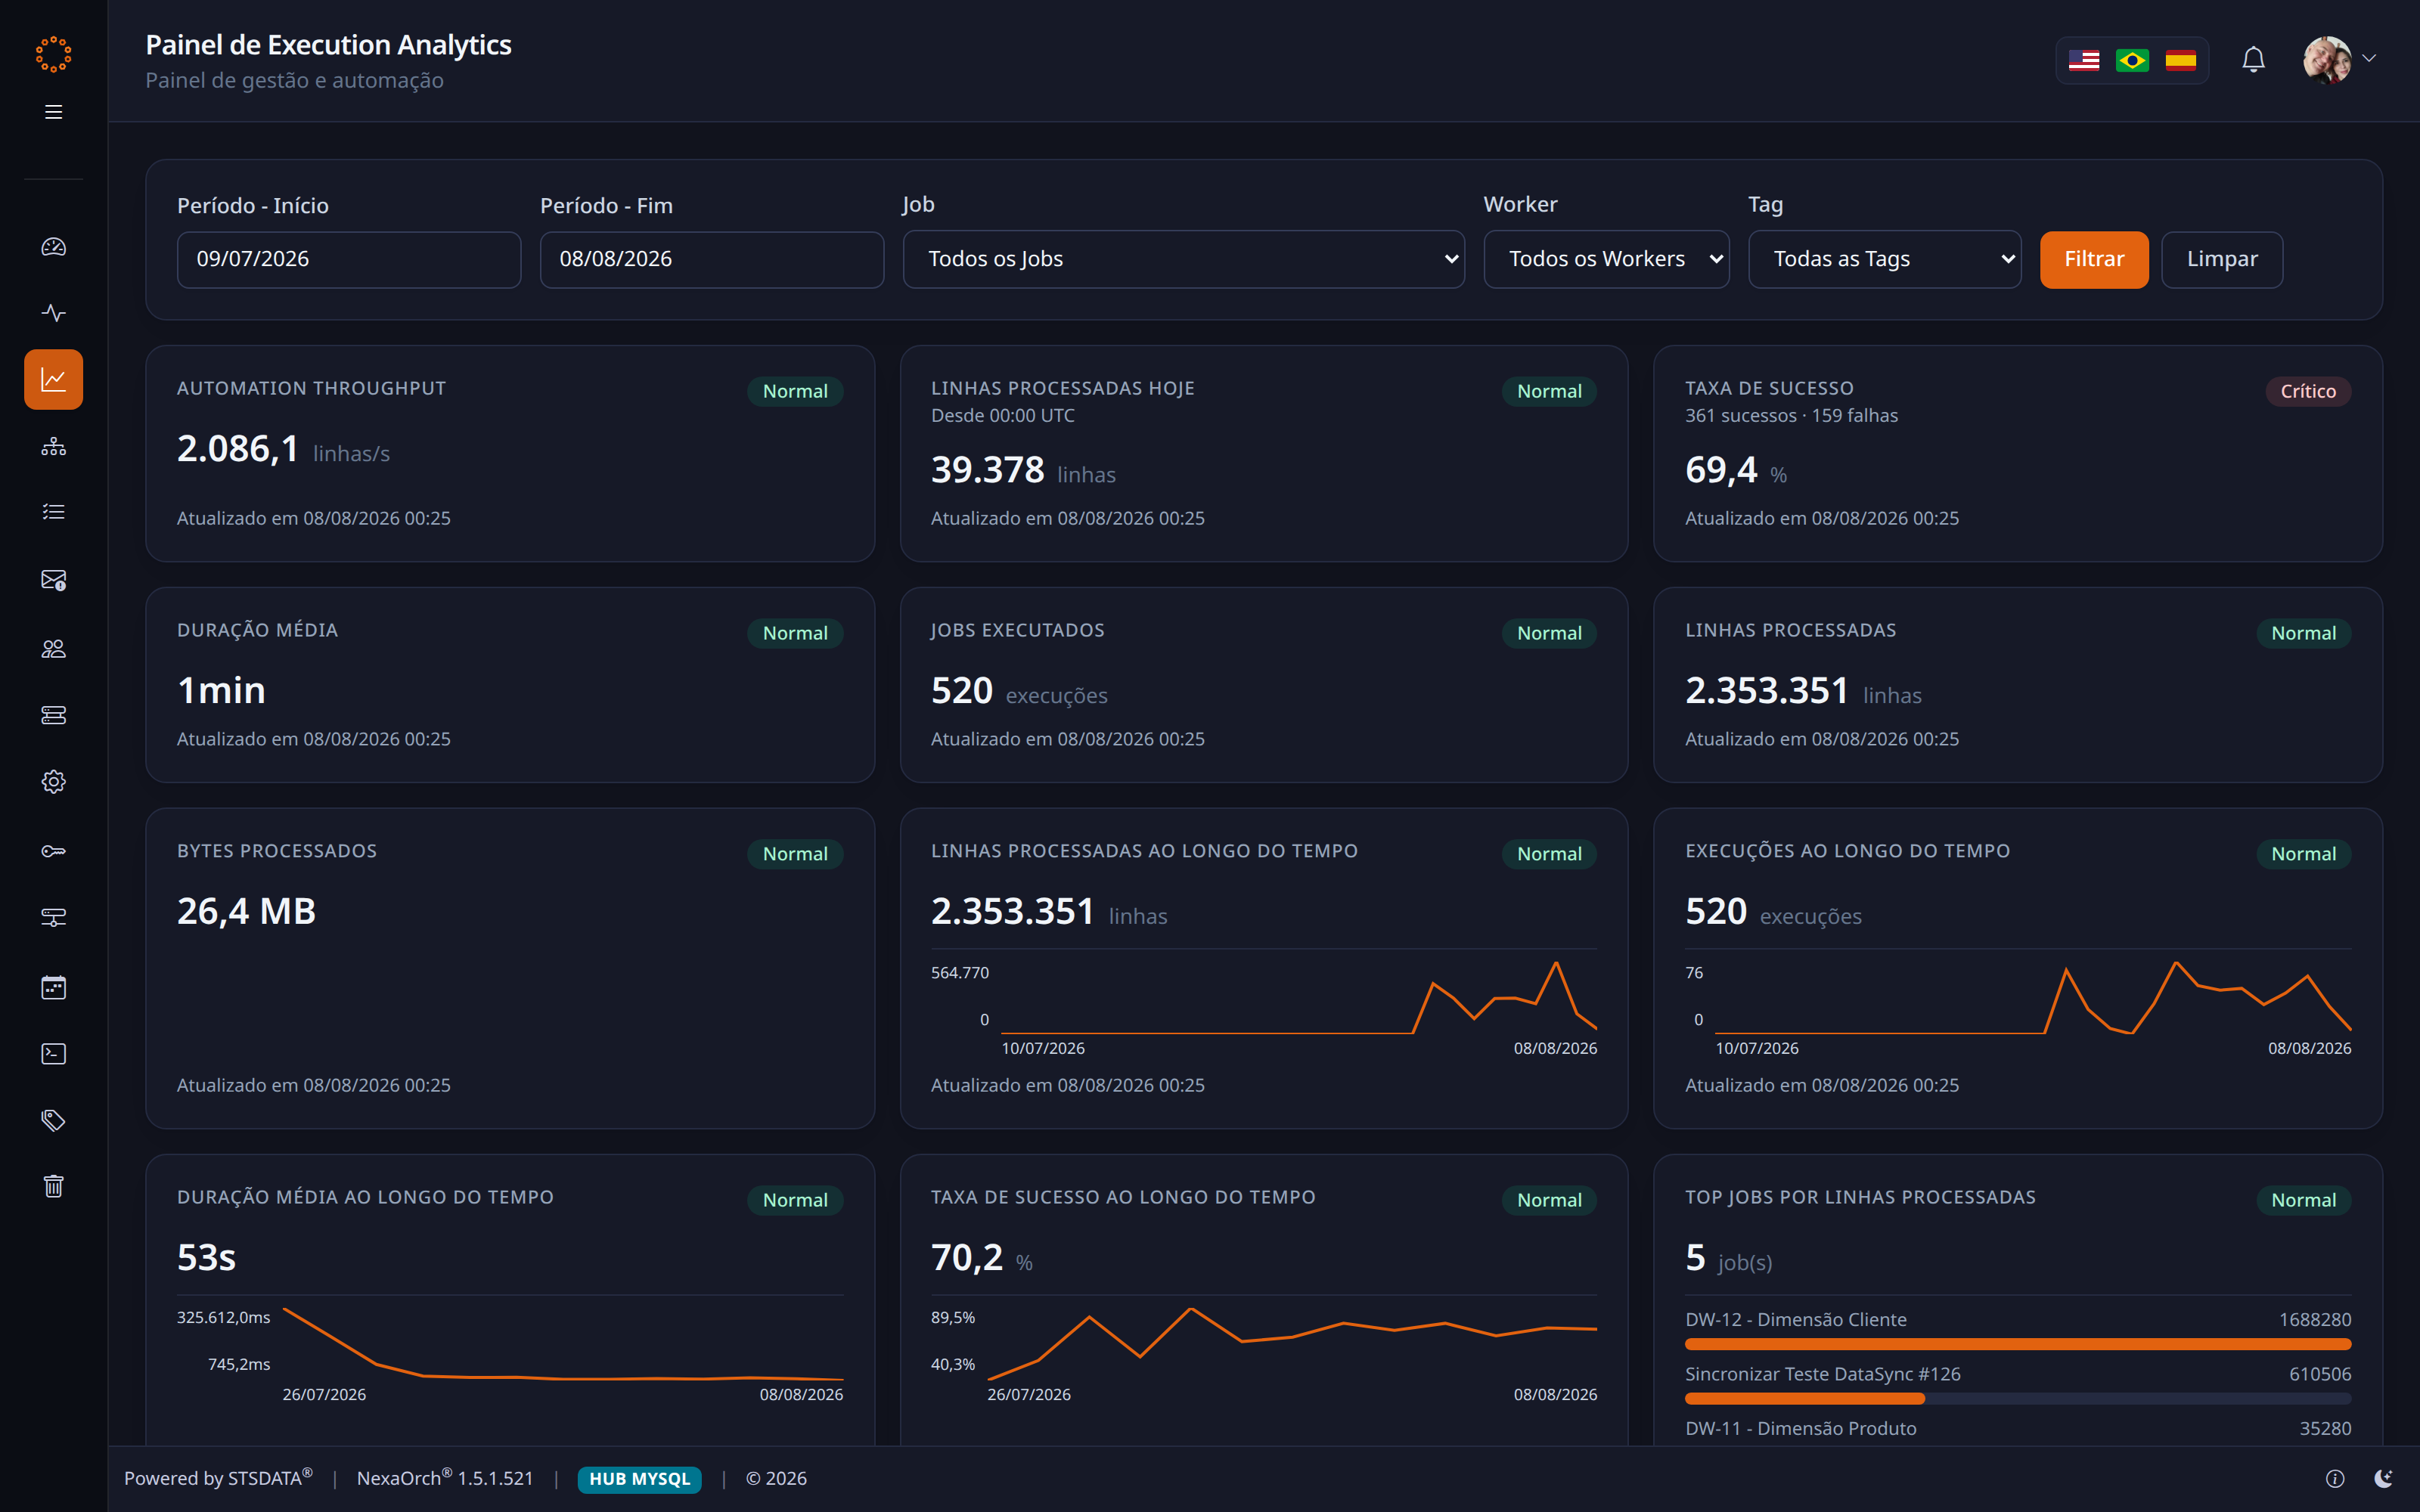Select the analytics line chart icon
This screenshot has height=1512, width=2420.
[x=54, y=379]
